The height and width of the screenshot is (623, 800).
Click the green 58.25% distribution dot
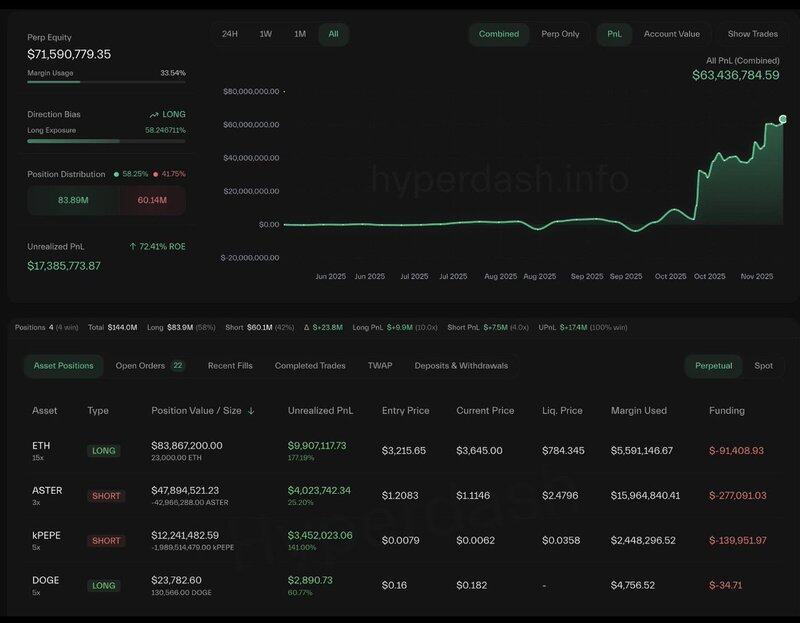pos(116,174)
